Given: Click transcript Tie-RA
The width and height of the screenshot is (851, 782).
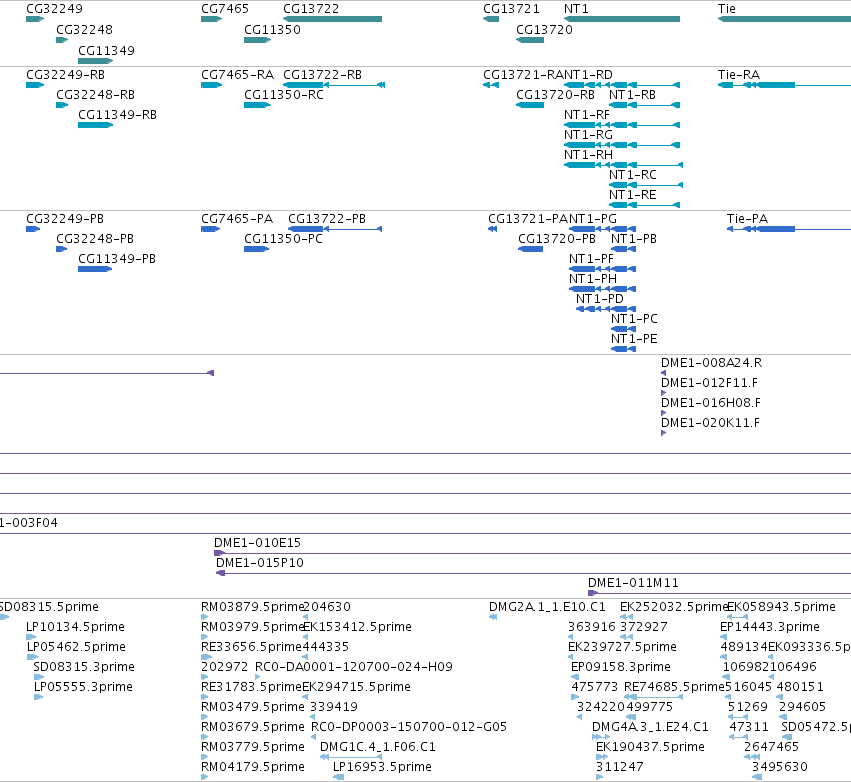Looking at the screenshot, I should tap(739, 74).
